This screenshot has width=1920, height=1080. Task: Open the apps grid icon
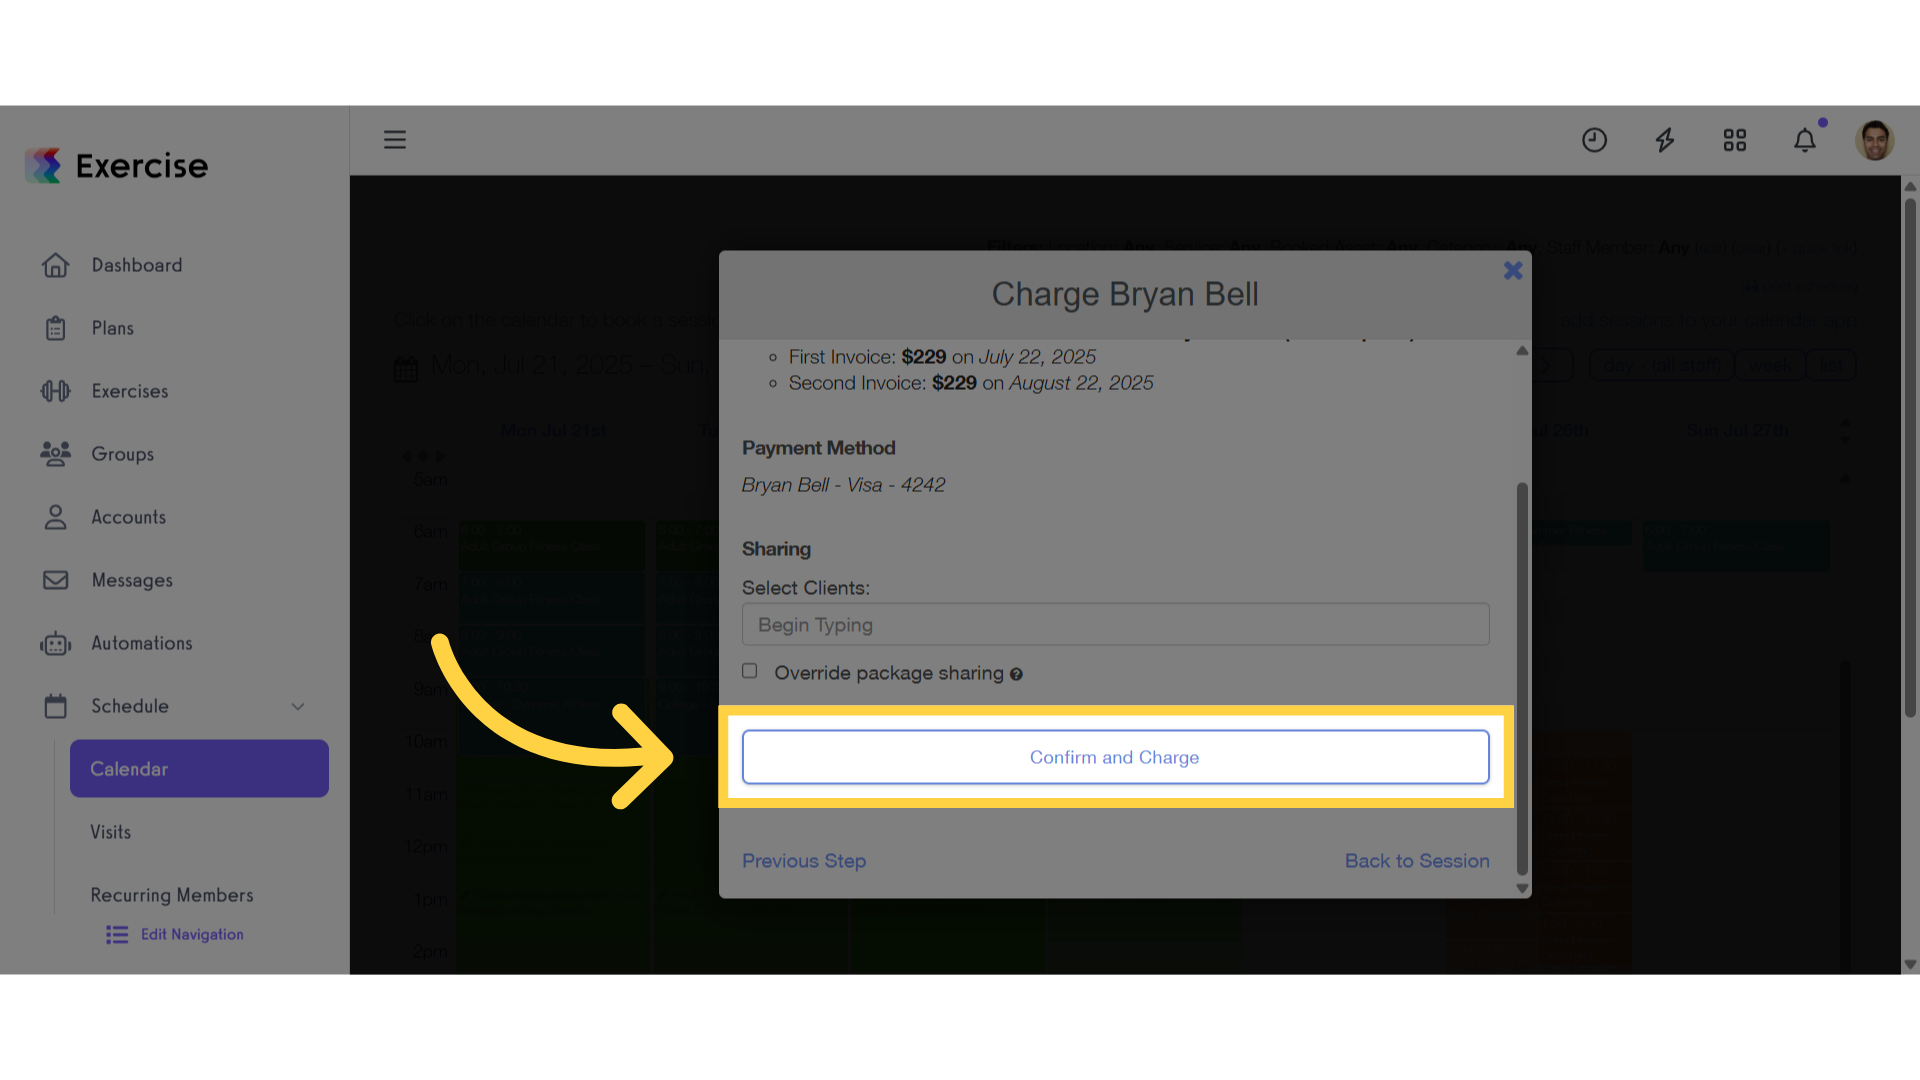[1735, 140]
